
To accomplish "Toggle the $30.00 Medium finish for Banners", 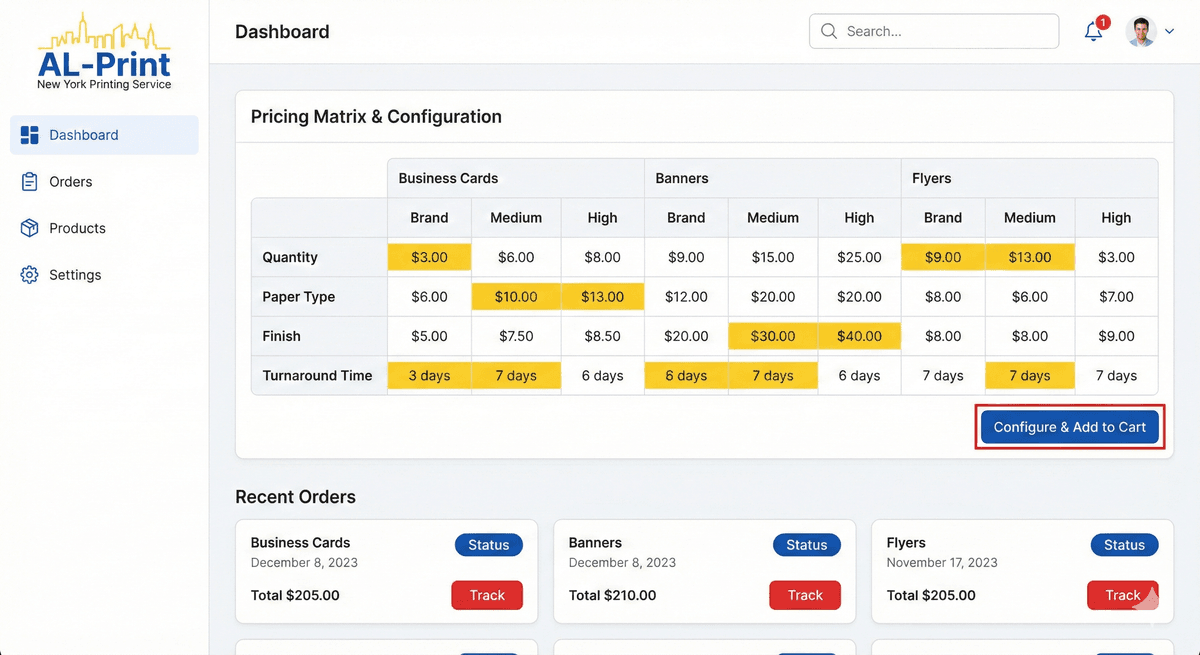I will (773, 336).
